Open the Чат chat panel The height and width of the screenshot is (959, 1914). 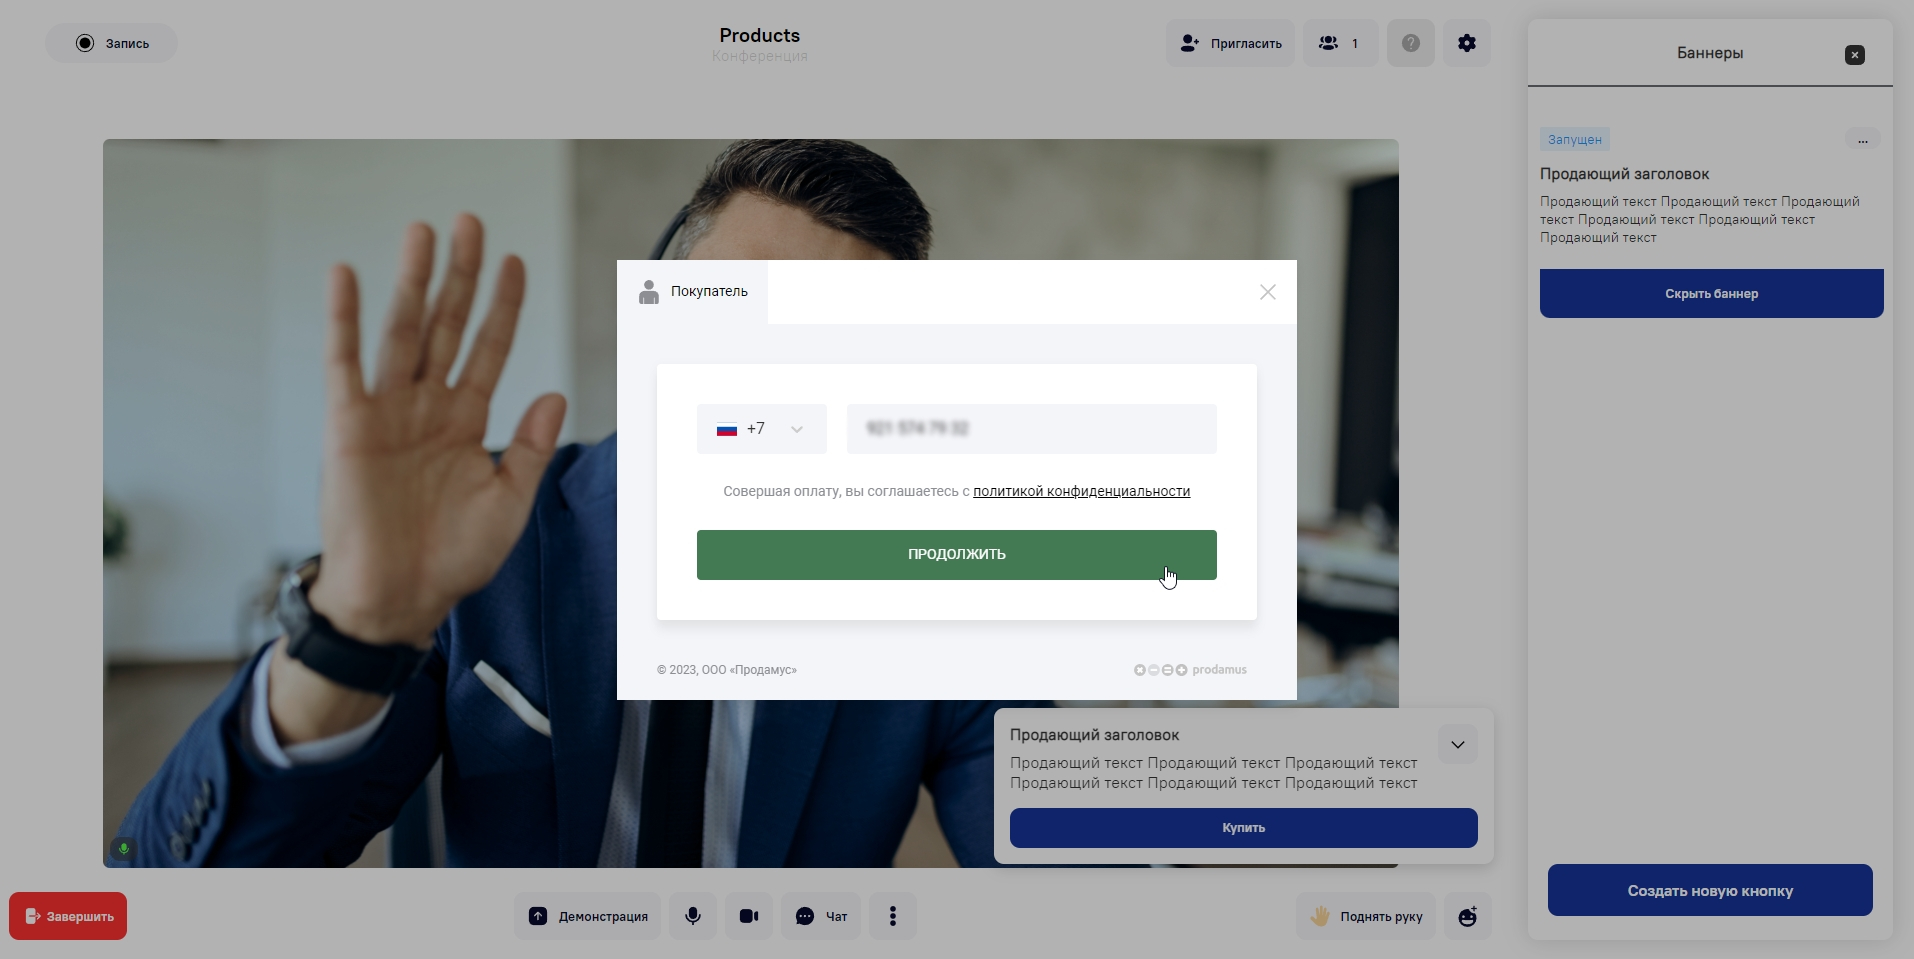[821, 916]
